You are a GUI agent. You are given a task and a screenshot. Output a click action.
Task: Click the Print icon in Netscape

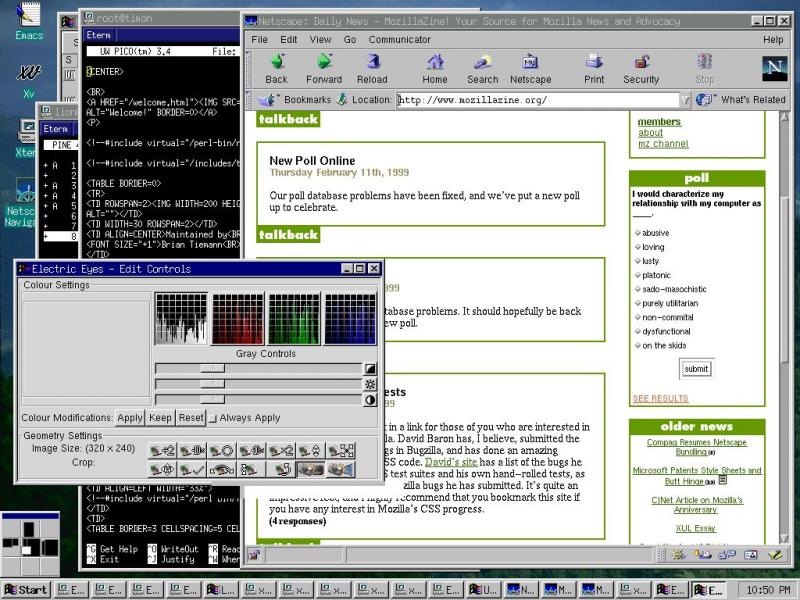pyautogui.click(x=594, y=67)
